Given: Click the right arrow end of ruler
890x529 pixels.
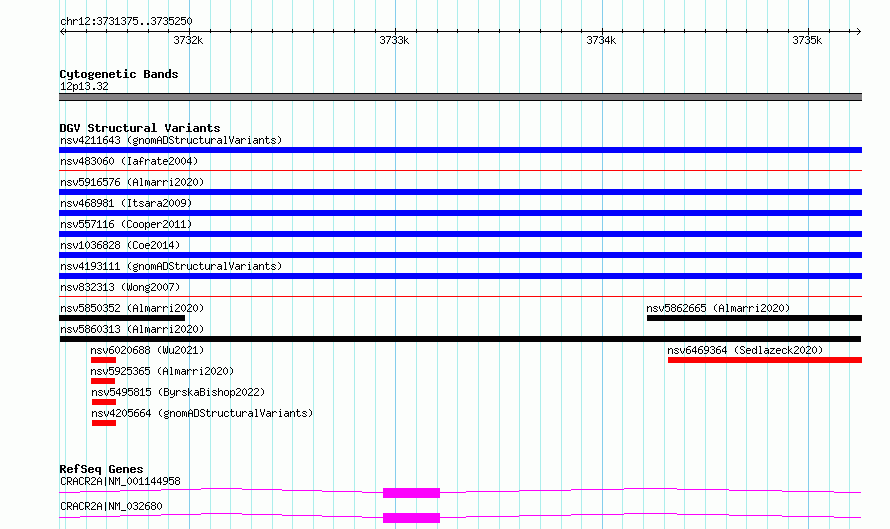Looking at the screenshot, I should pyautogui.click(x=858, y=31).
